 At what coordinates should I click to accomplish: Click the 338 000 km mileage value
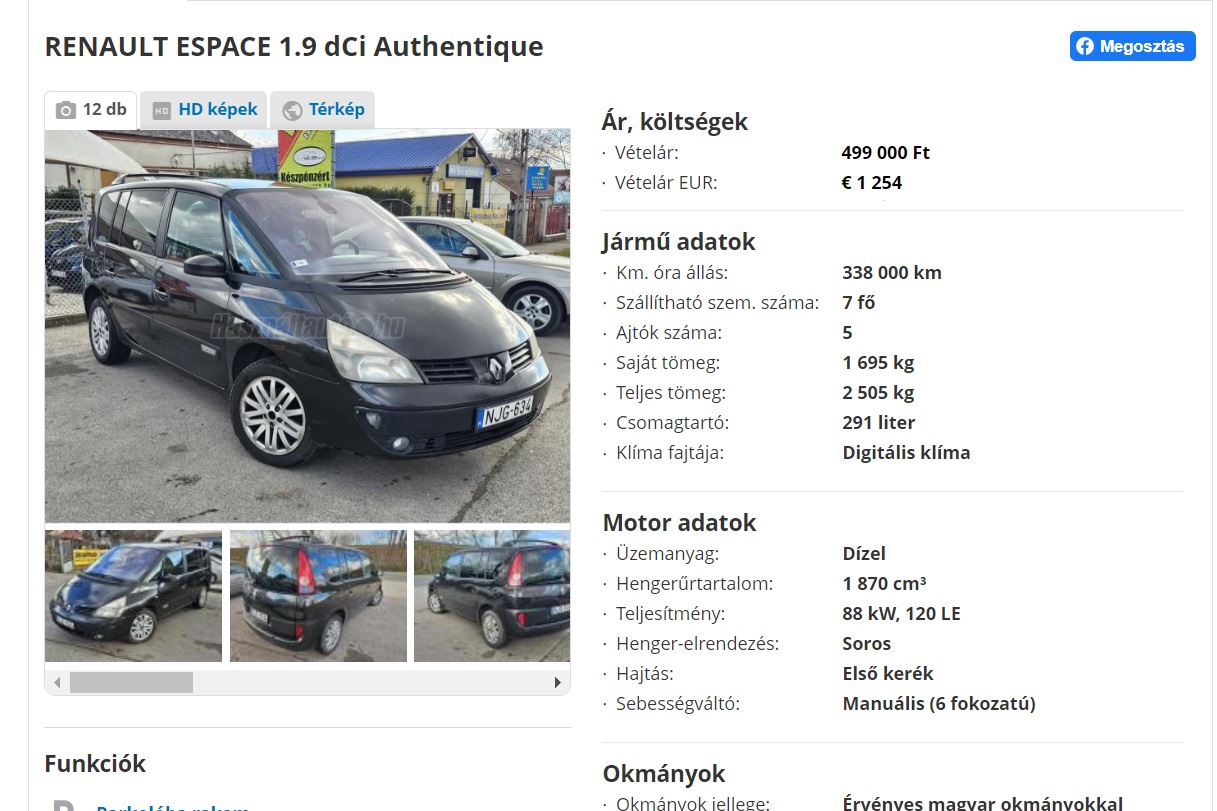tap(892, 273)
